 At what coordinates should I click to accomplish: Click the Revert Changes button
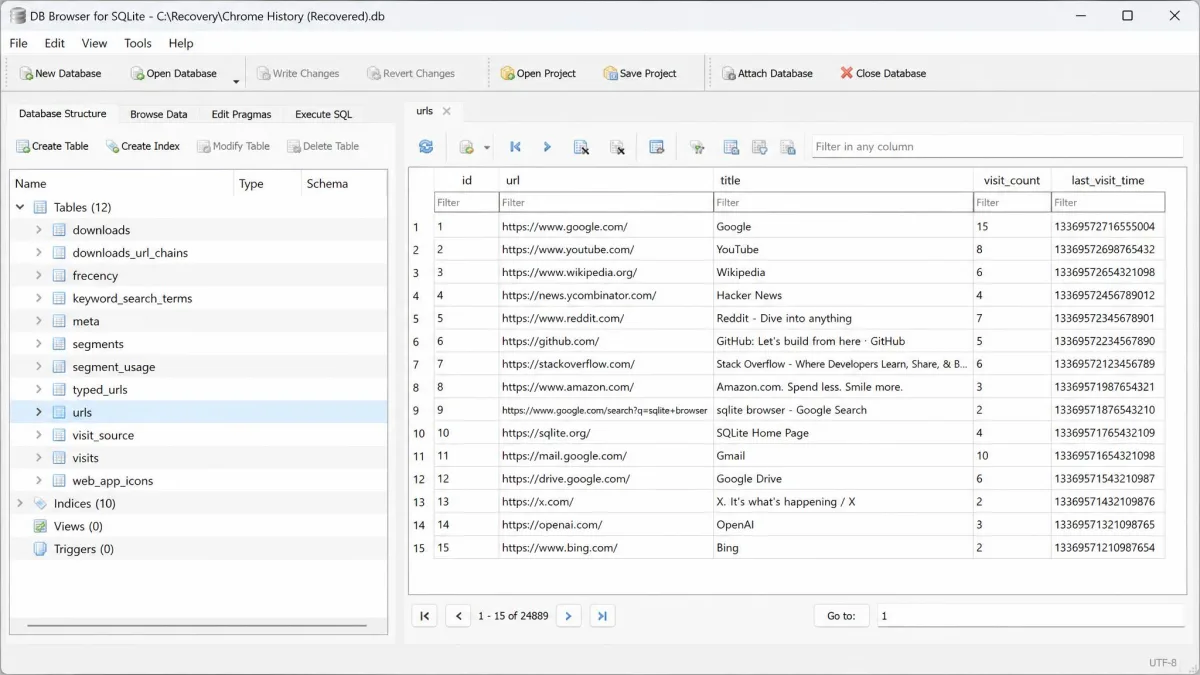point(411,73)
